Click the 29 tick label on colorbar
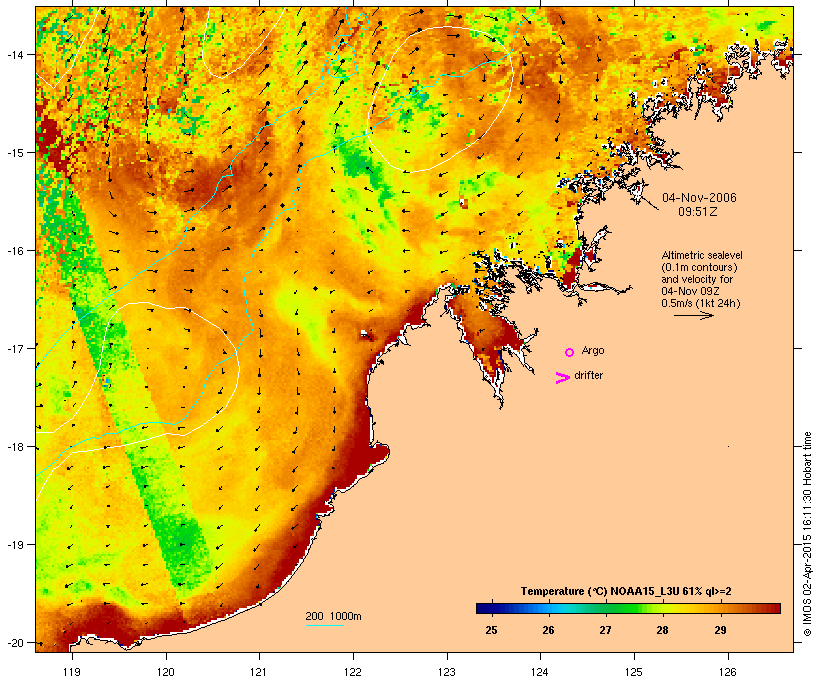820x680 pixels. pyautogui.click(x=720, y=630)
